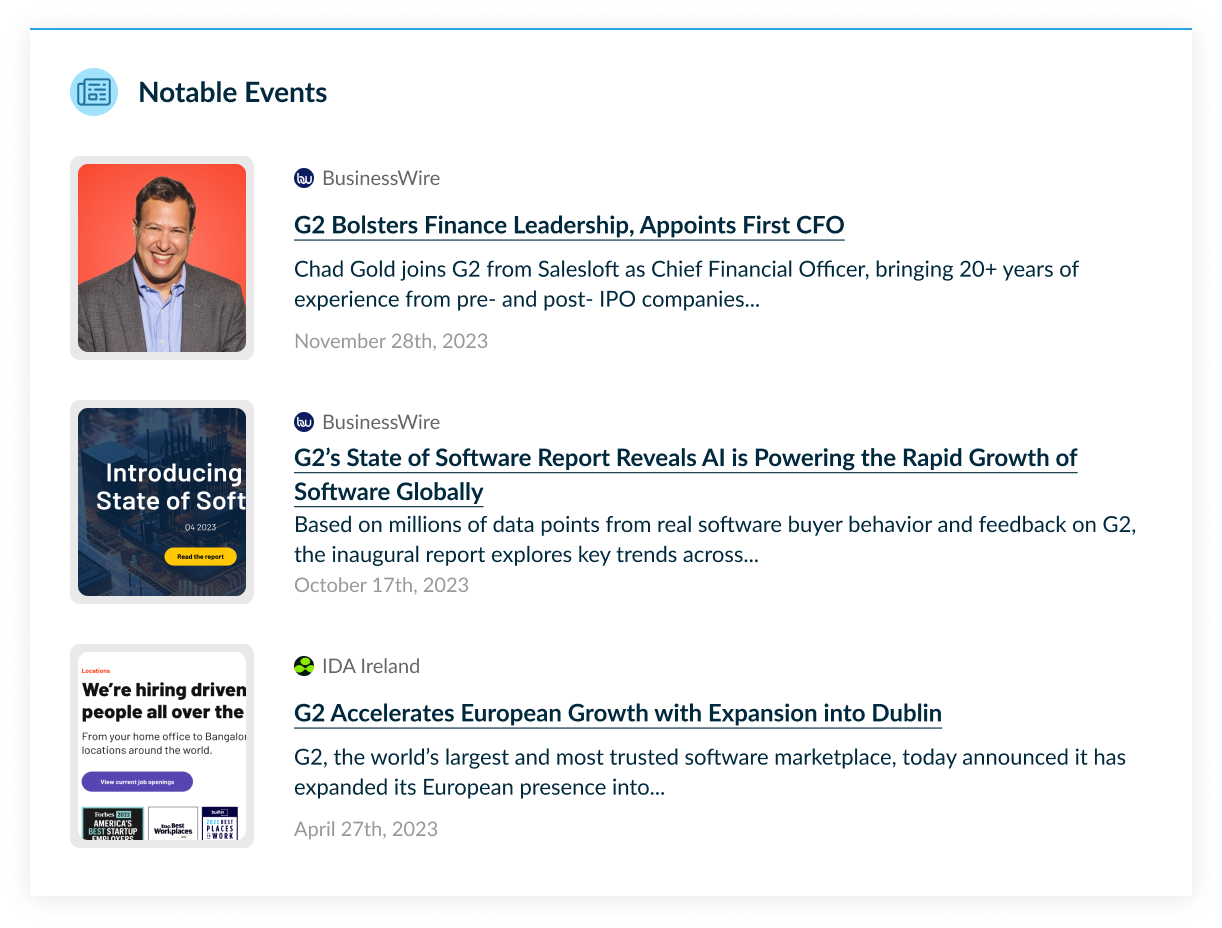The image size is (1222, 928).
Task: Click the October 17th, 2023 date
Action: pyautogui.click(x=381, y=585)
